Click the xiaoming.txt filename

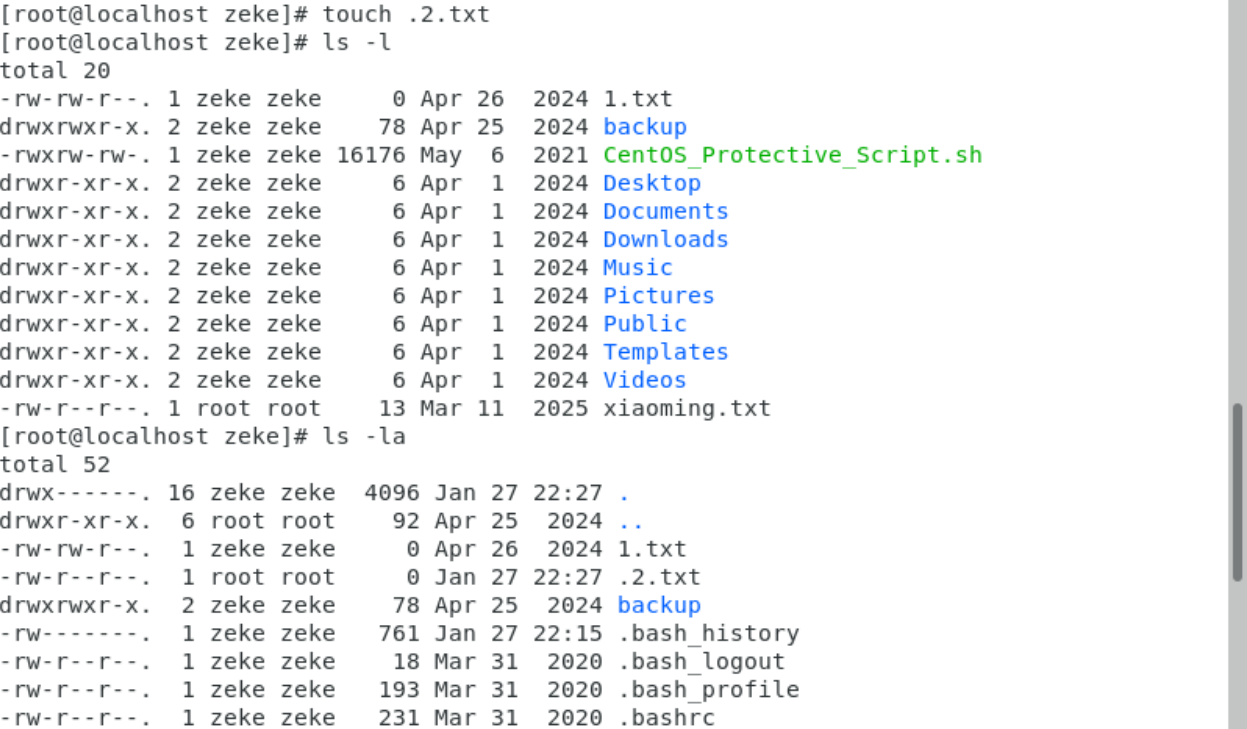point(686,408)
